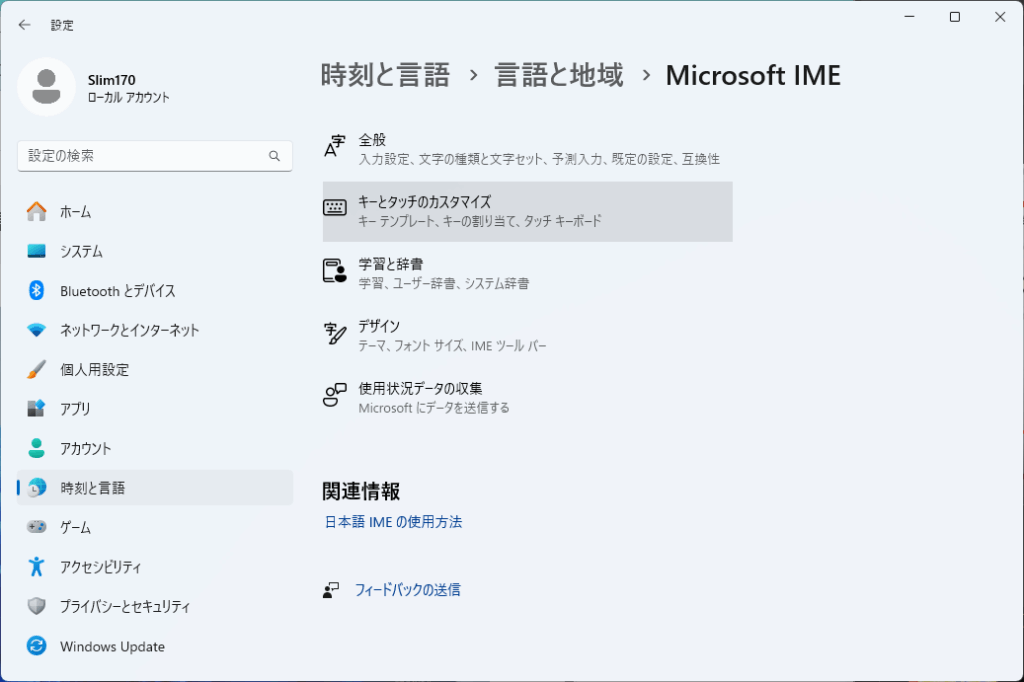Click the アカウント person icon
This screenshot has width=1024, height=682.
click(37, 448)
